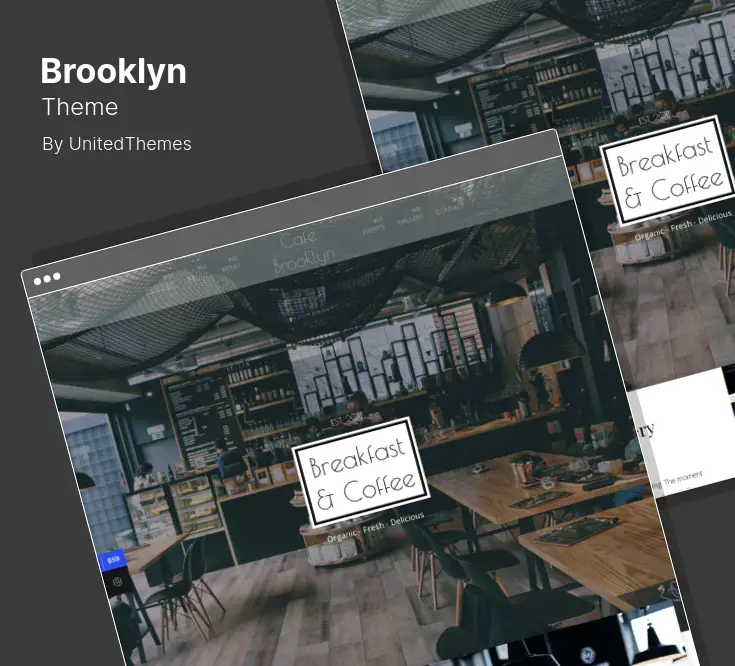Click the Breakfast & Coffee box in the back window

pos(669,171)
